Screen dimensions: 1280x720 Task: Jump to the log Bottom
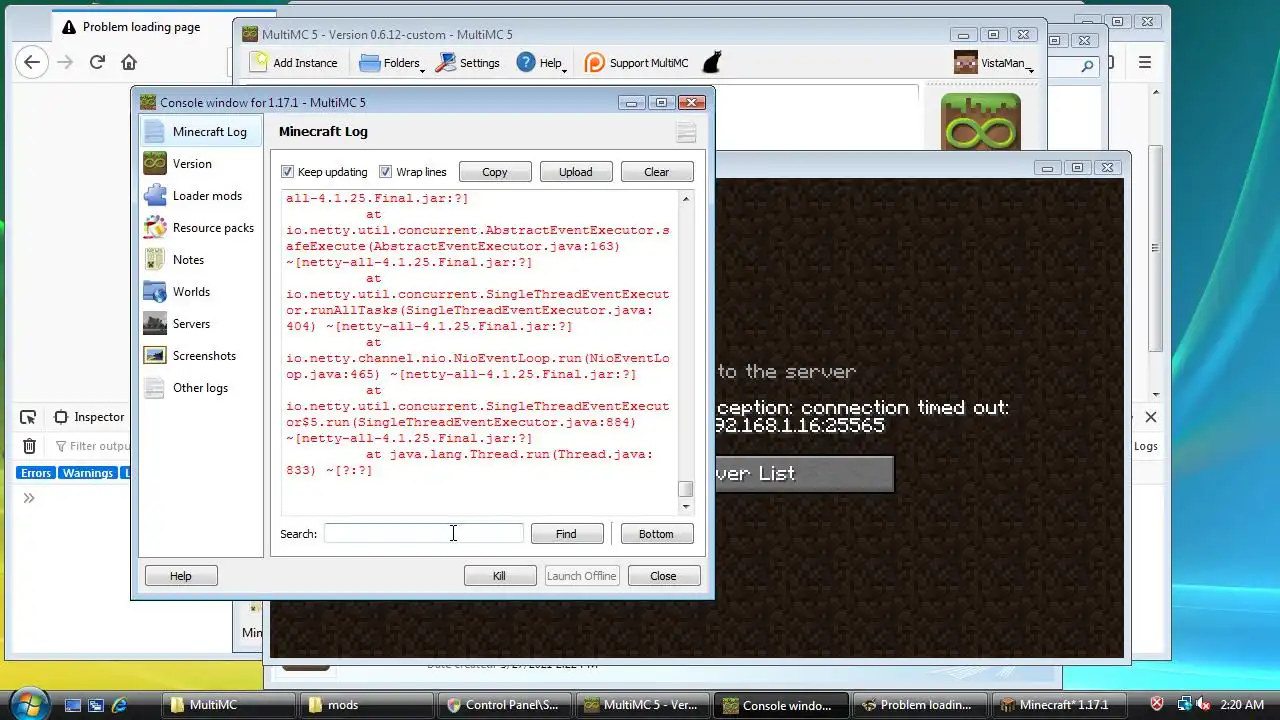[657, 534]
